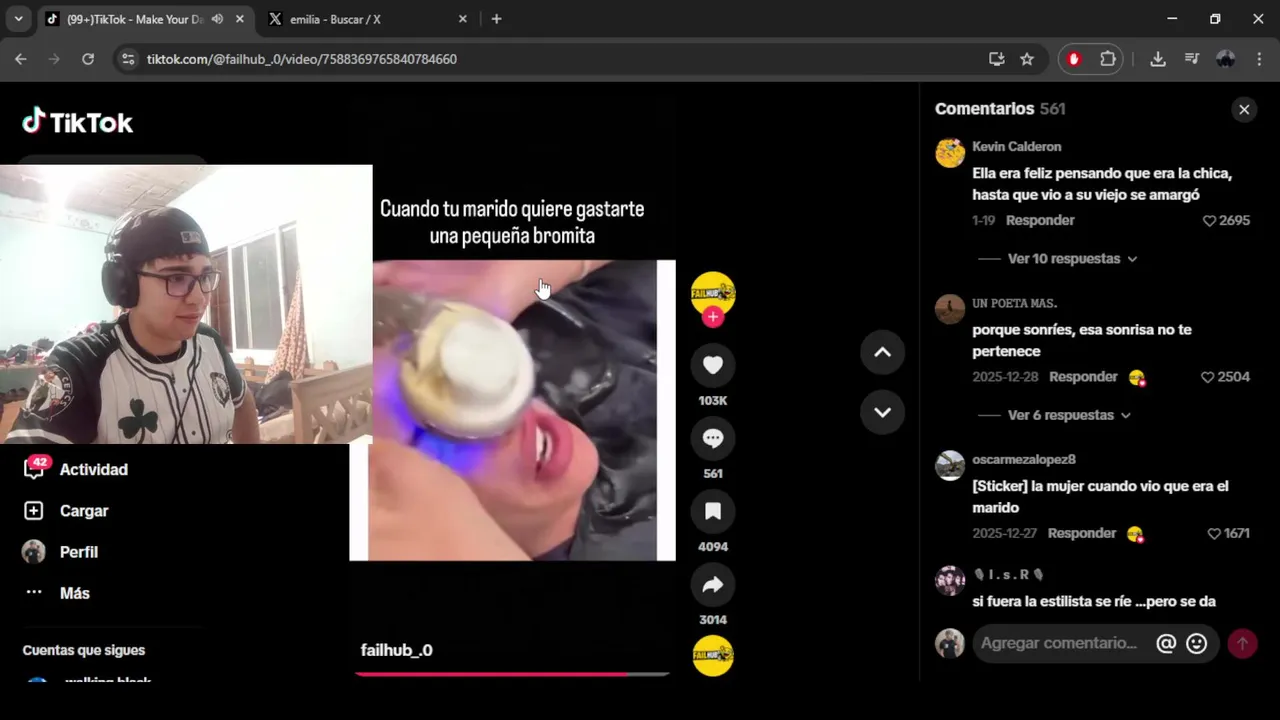
Task: Open the browser profile avatar
Action: 1226,59
